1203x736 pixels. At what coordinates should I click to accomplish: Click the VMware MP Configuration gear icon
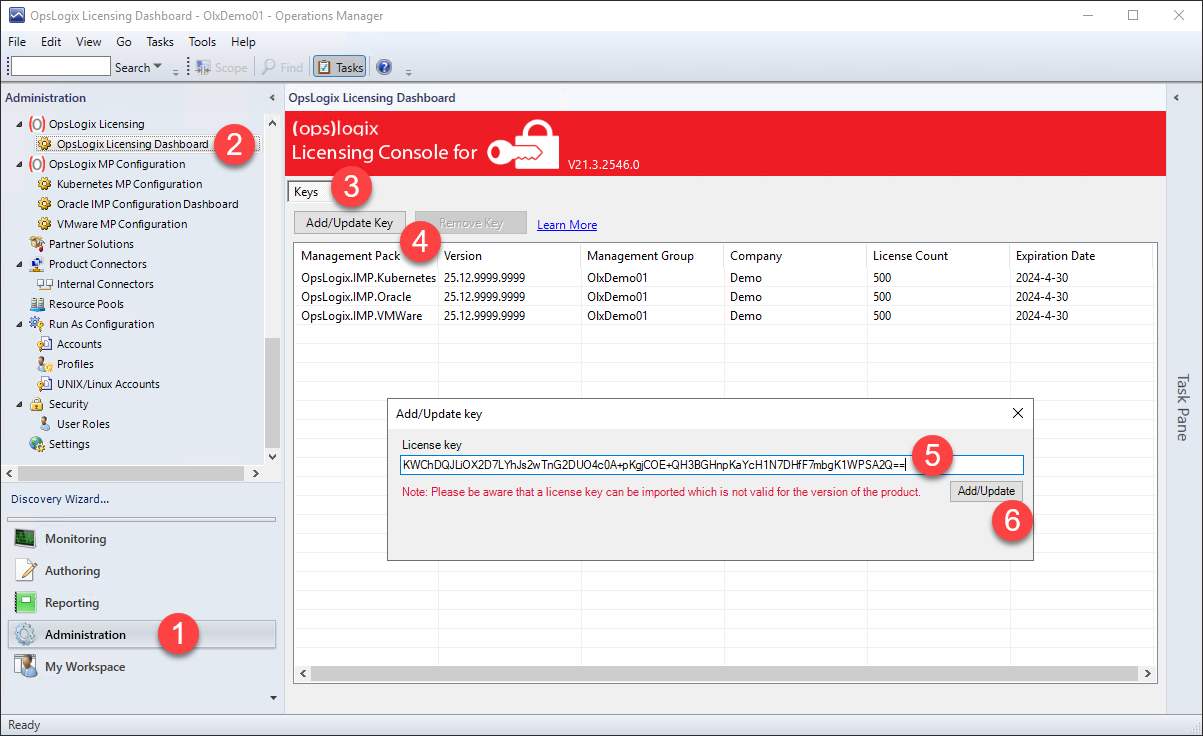44,224
